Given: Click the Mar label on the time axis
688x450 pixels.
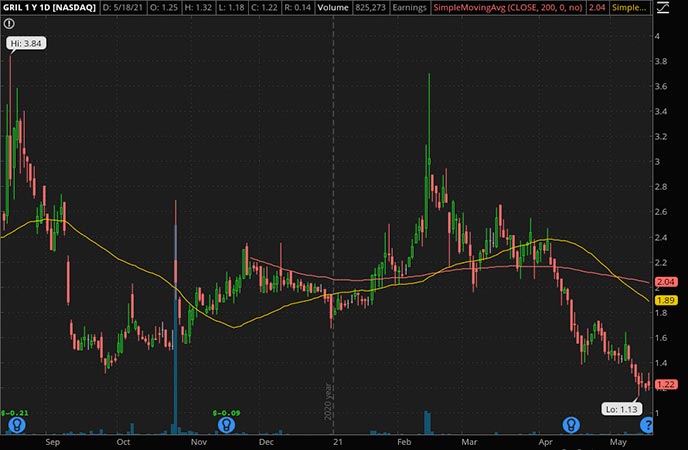Looking at the screenshot, I should pos(469,442).
